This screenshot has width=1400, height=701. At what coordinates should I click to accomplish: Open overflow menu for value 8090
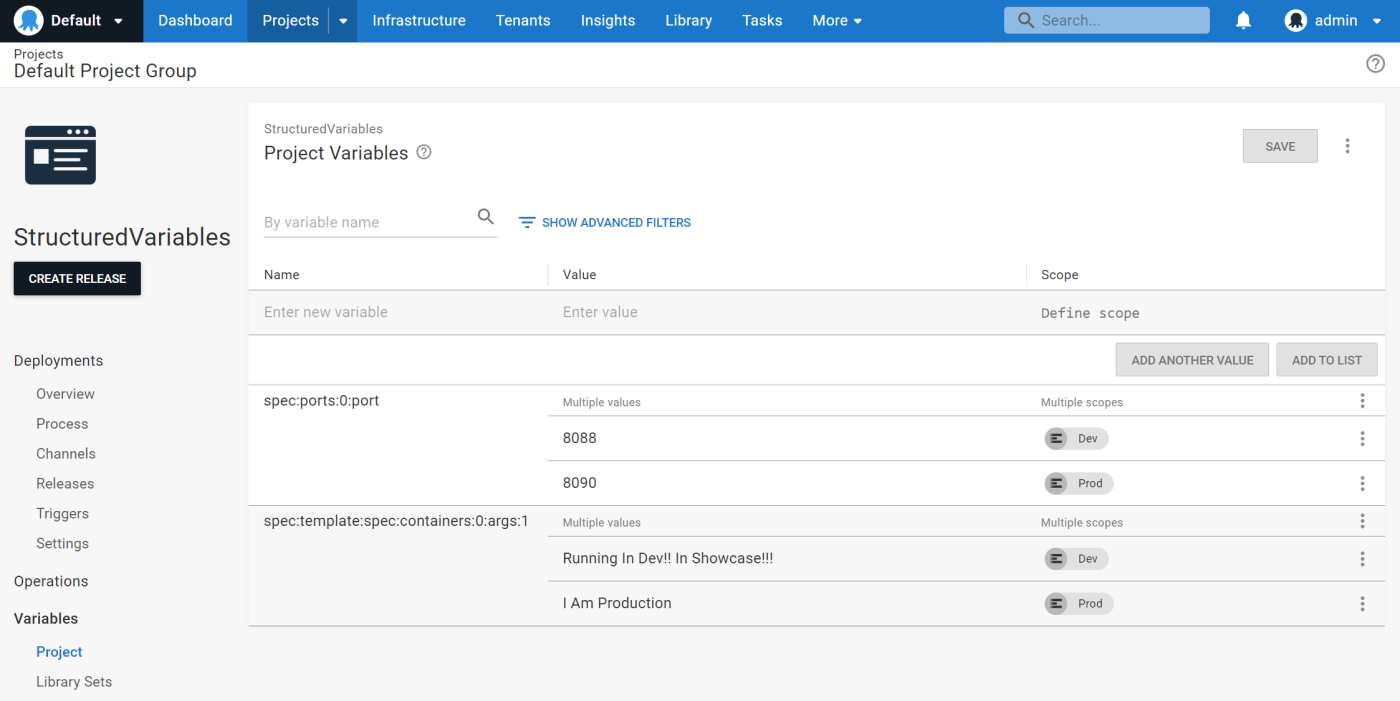[x=1361, y=484]
